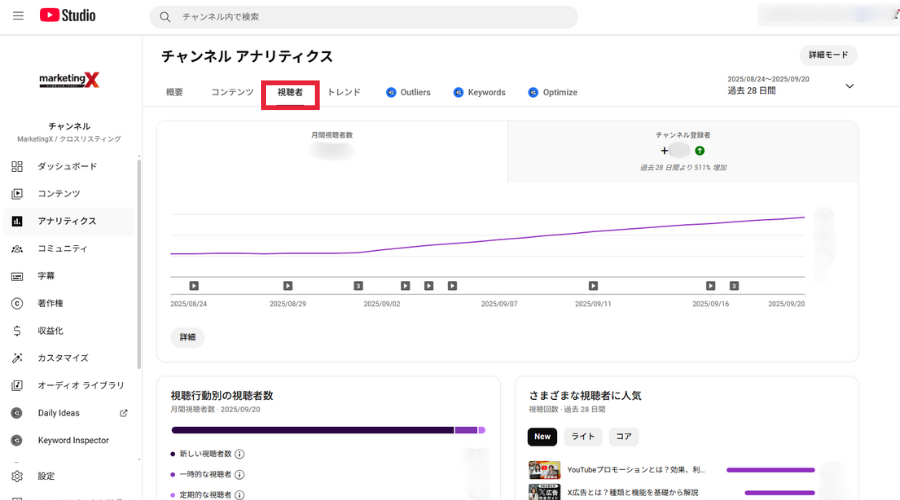Open the Subtitles (字幕) sidebar item
900x500 pixels.
coord(46,276)
